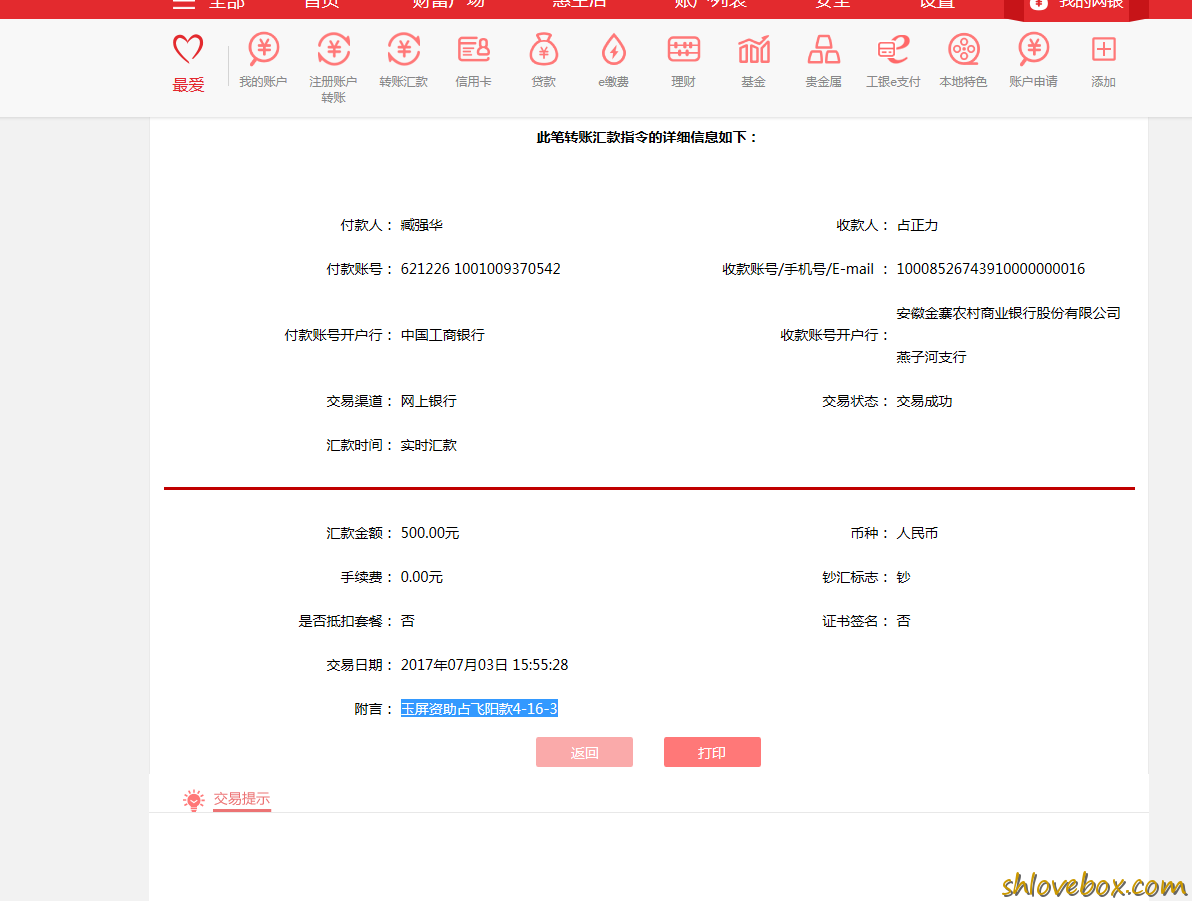Click currency value 人民币
Image resolution: width=1192 pixels, height=901 pixels.
tap(918, 533)
